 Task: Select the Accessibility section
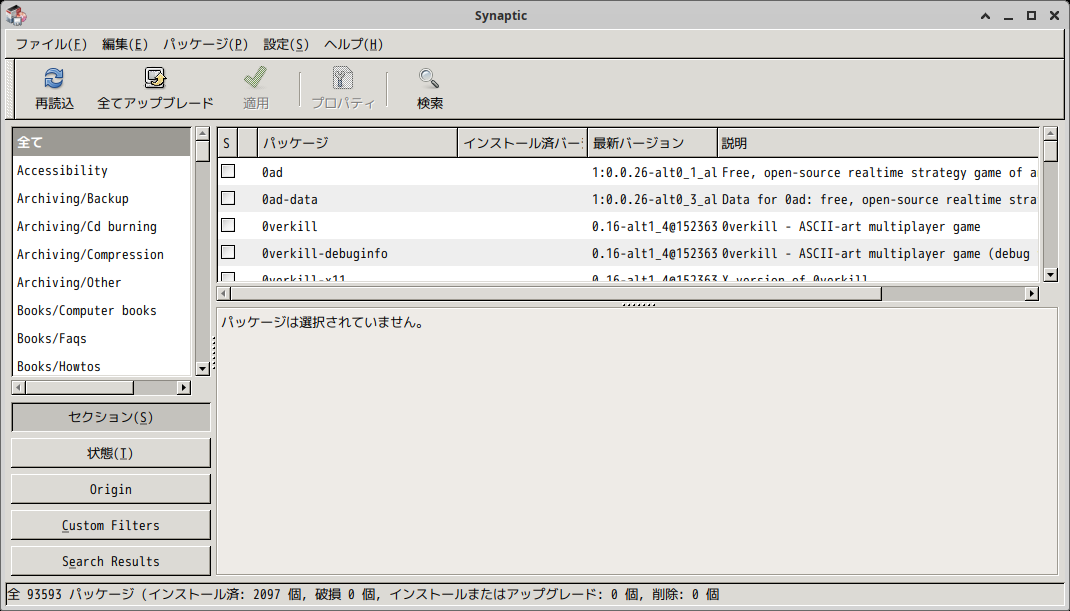coord(101,171)
